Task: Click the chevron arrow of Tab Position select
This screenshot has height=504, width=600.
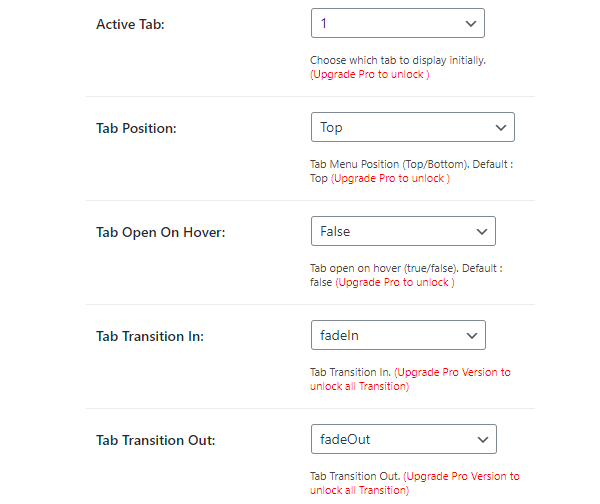Action: click(501, 127)
